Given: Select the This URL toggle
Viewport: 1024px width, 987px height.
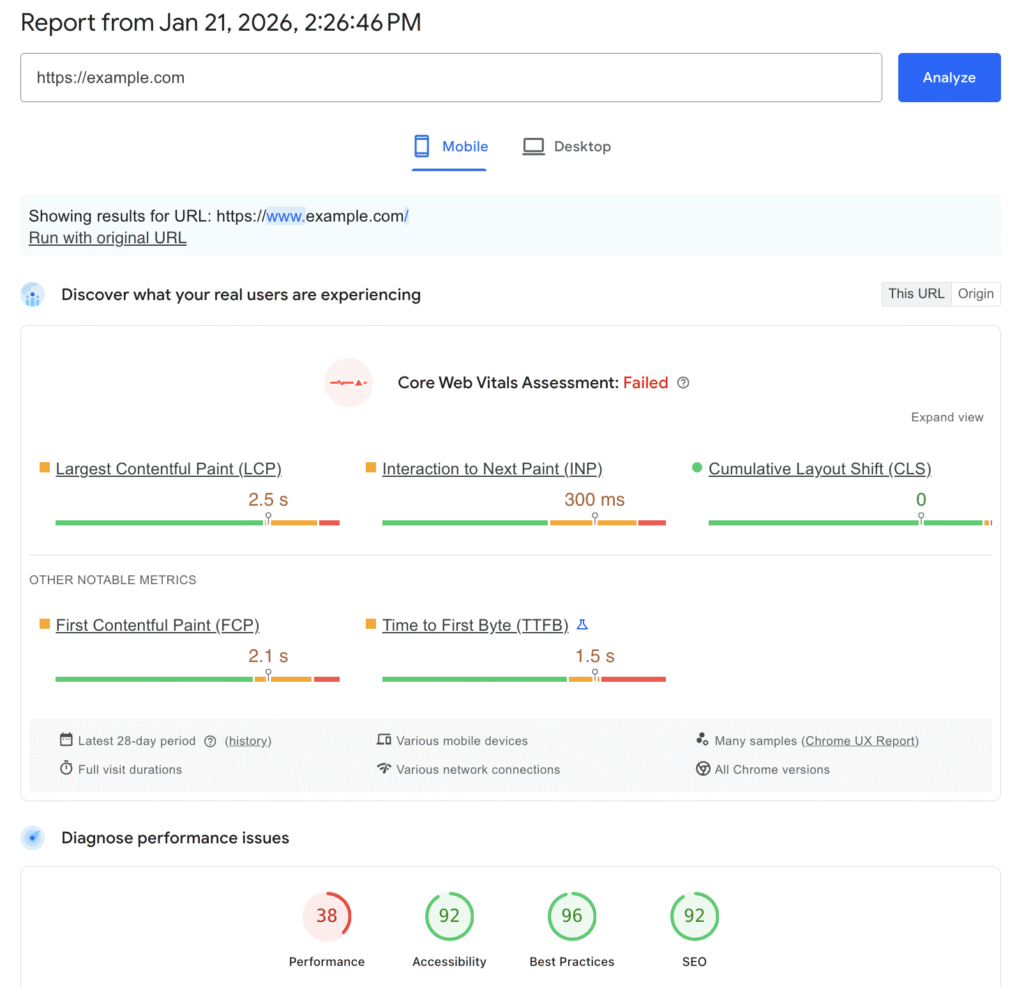Looking at the screenshot, I should 916,293.
